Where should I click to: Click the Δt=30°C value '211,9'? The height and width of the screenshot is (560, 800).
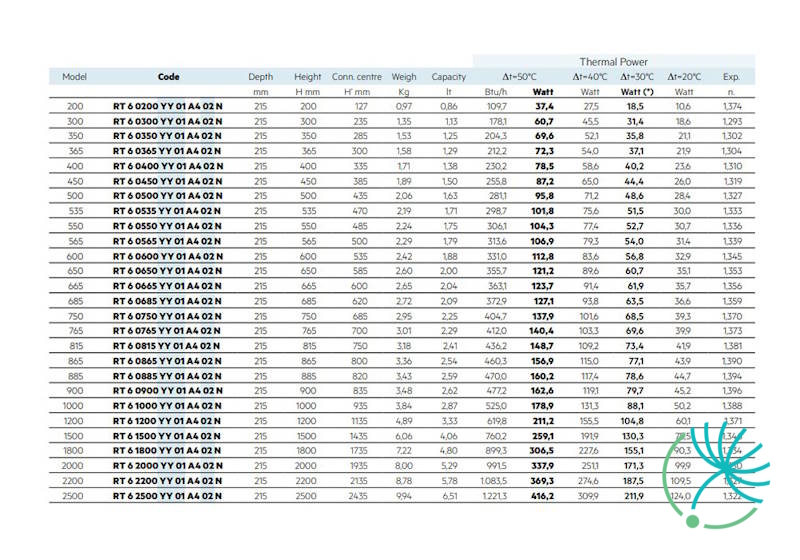coord(634,496)
